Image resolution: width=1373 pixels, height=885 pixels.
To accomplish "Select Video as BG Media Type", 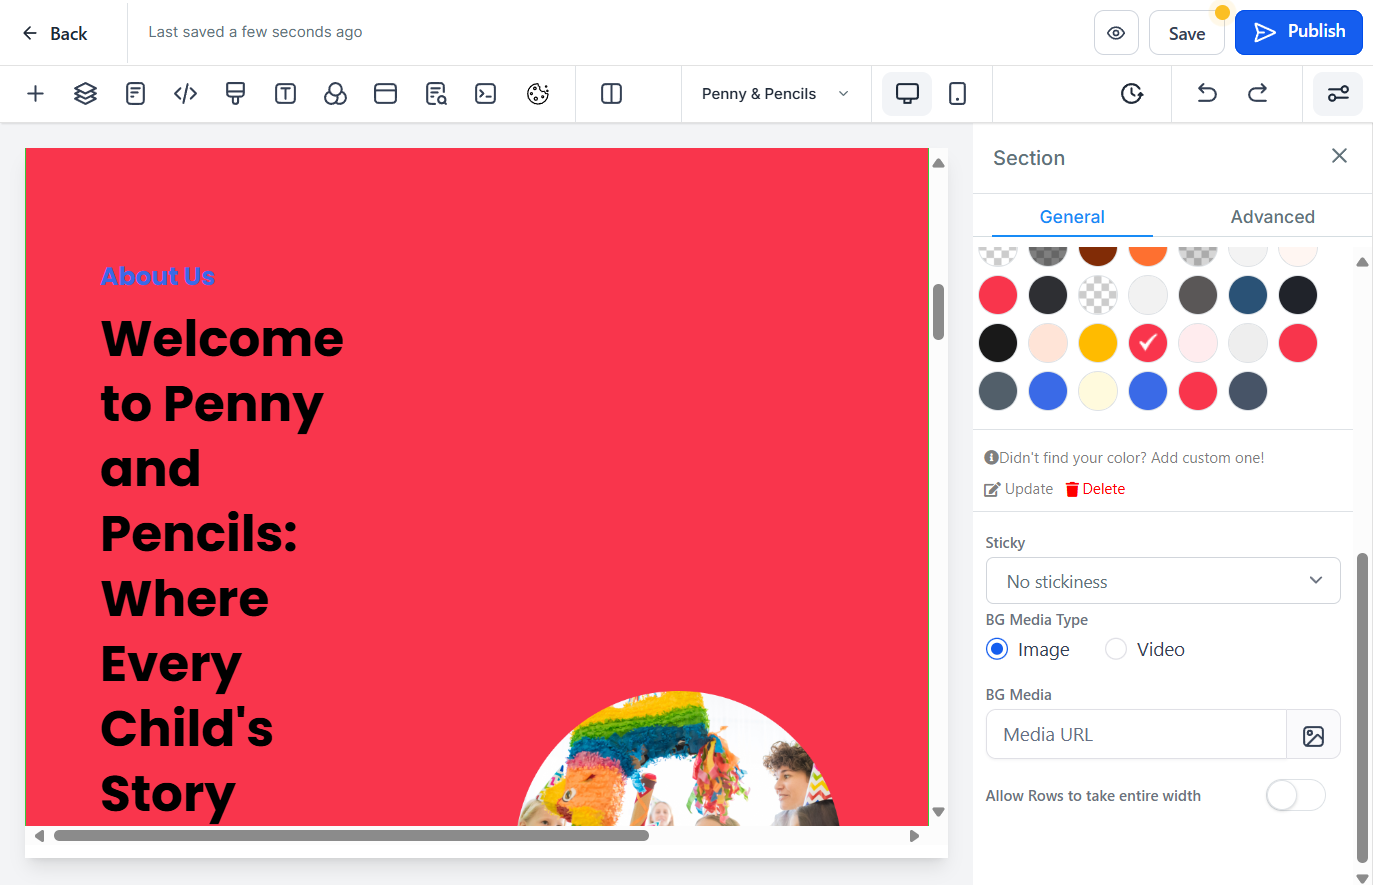I will [1116, 649].
